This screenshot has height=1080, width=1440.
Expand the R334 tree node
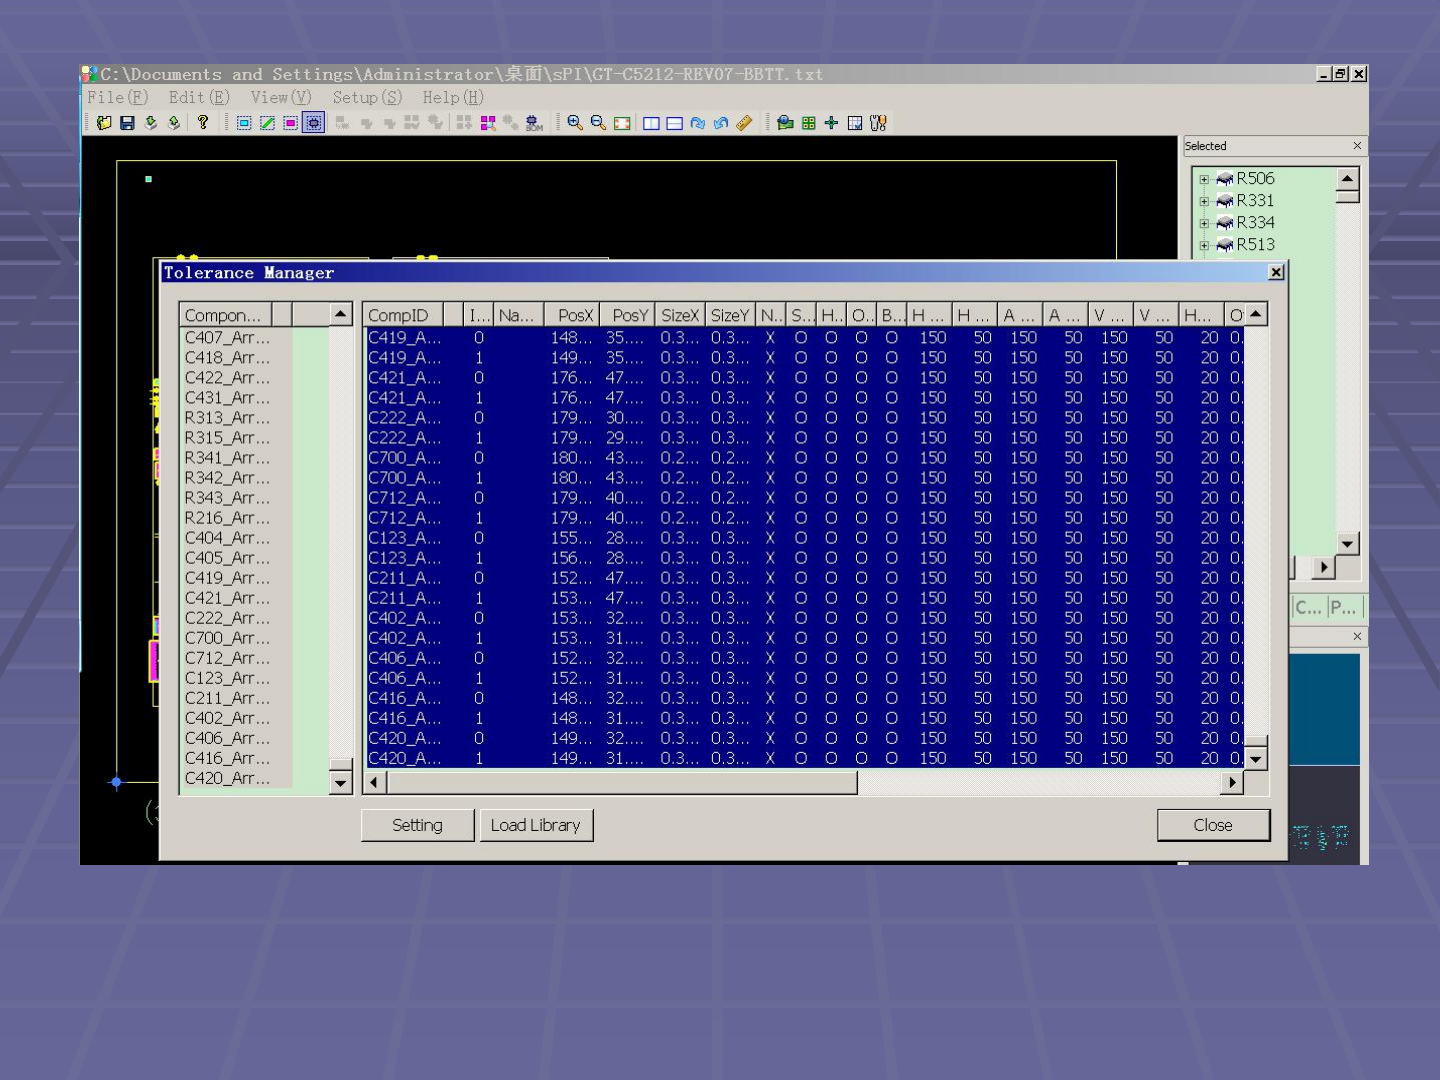[x=1204, y=223]
